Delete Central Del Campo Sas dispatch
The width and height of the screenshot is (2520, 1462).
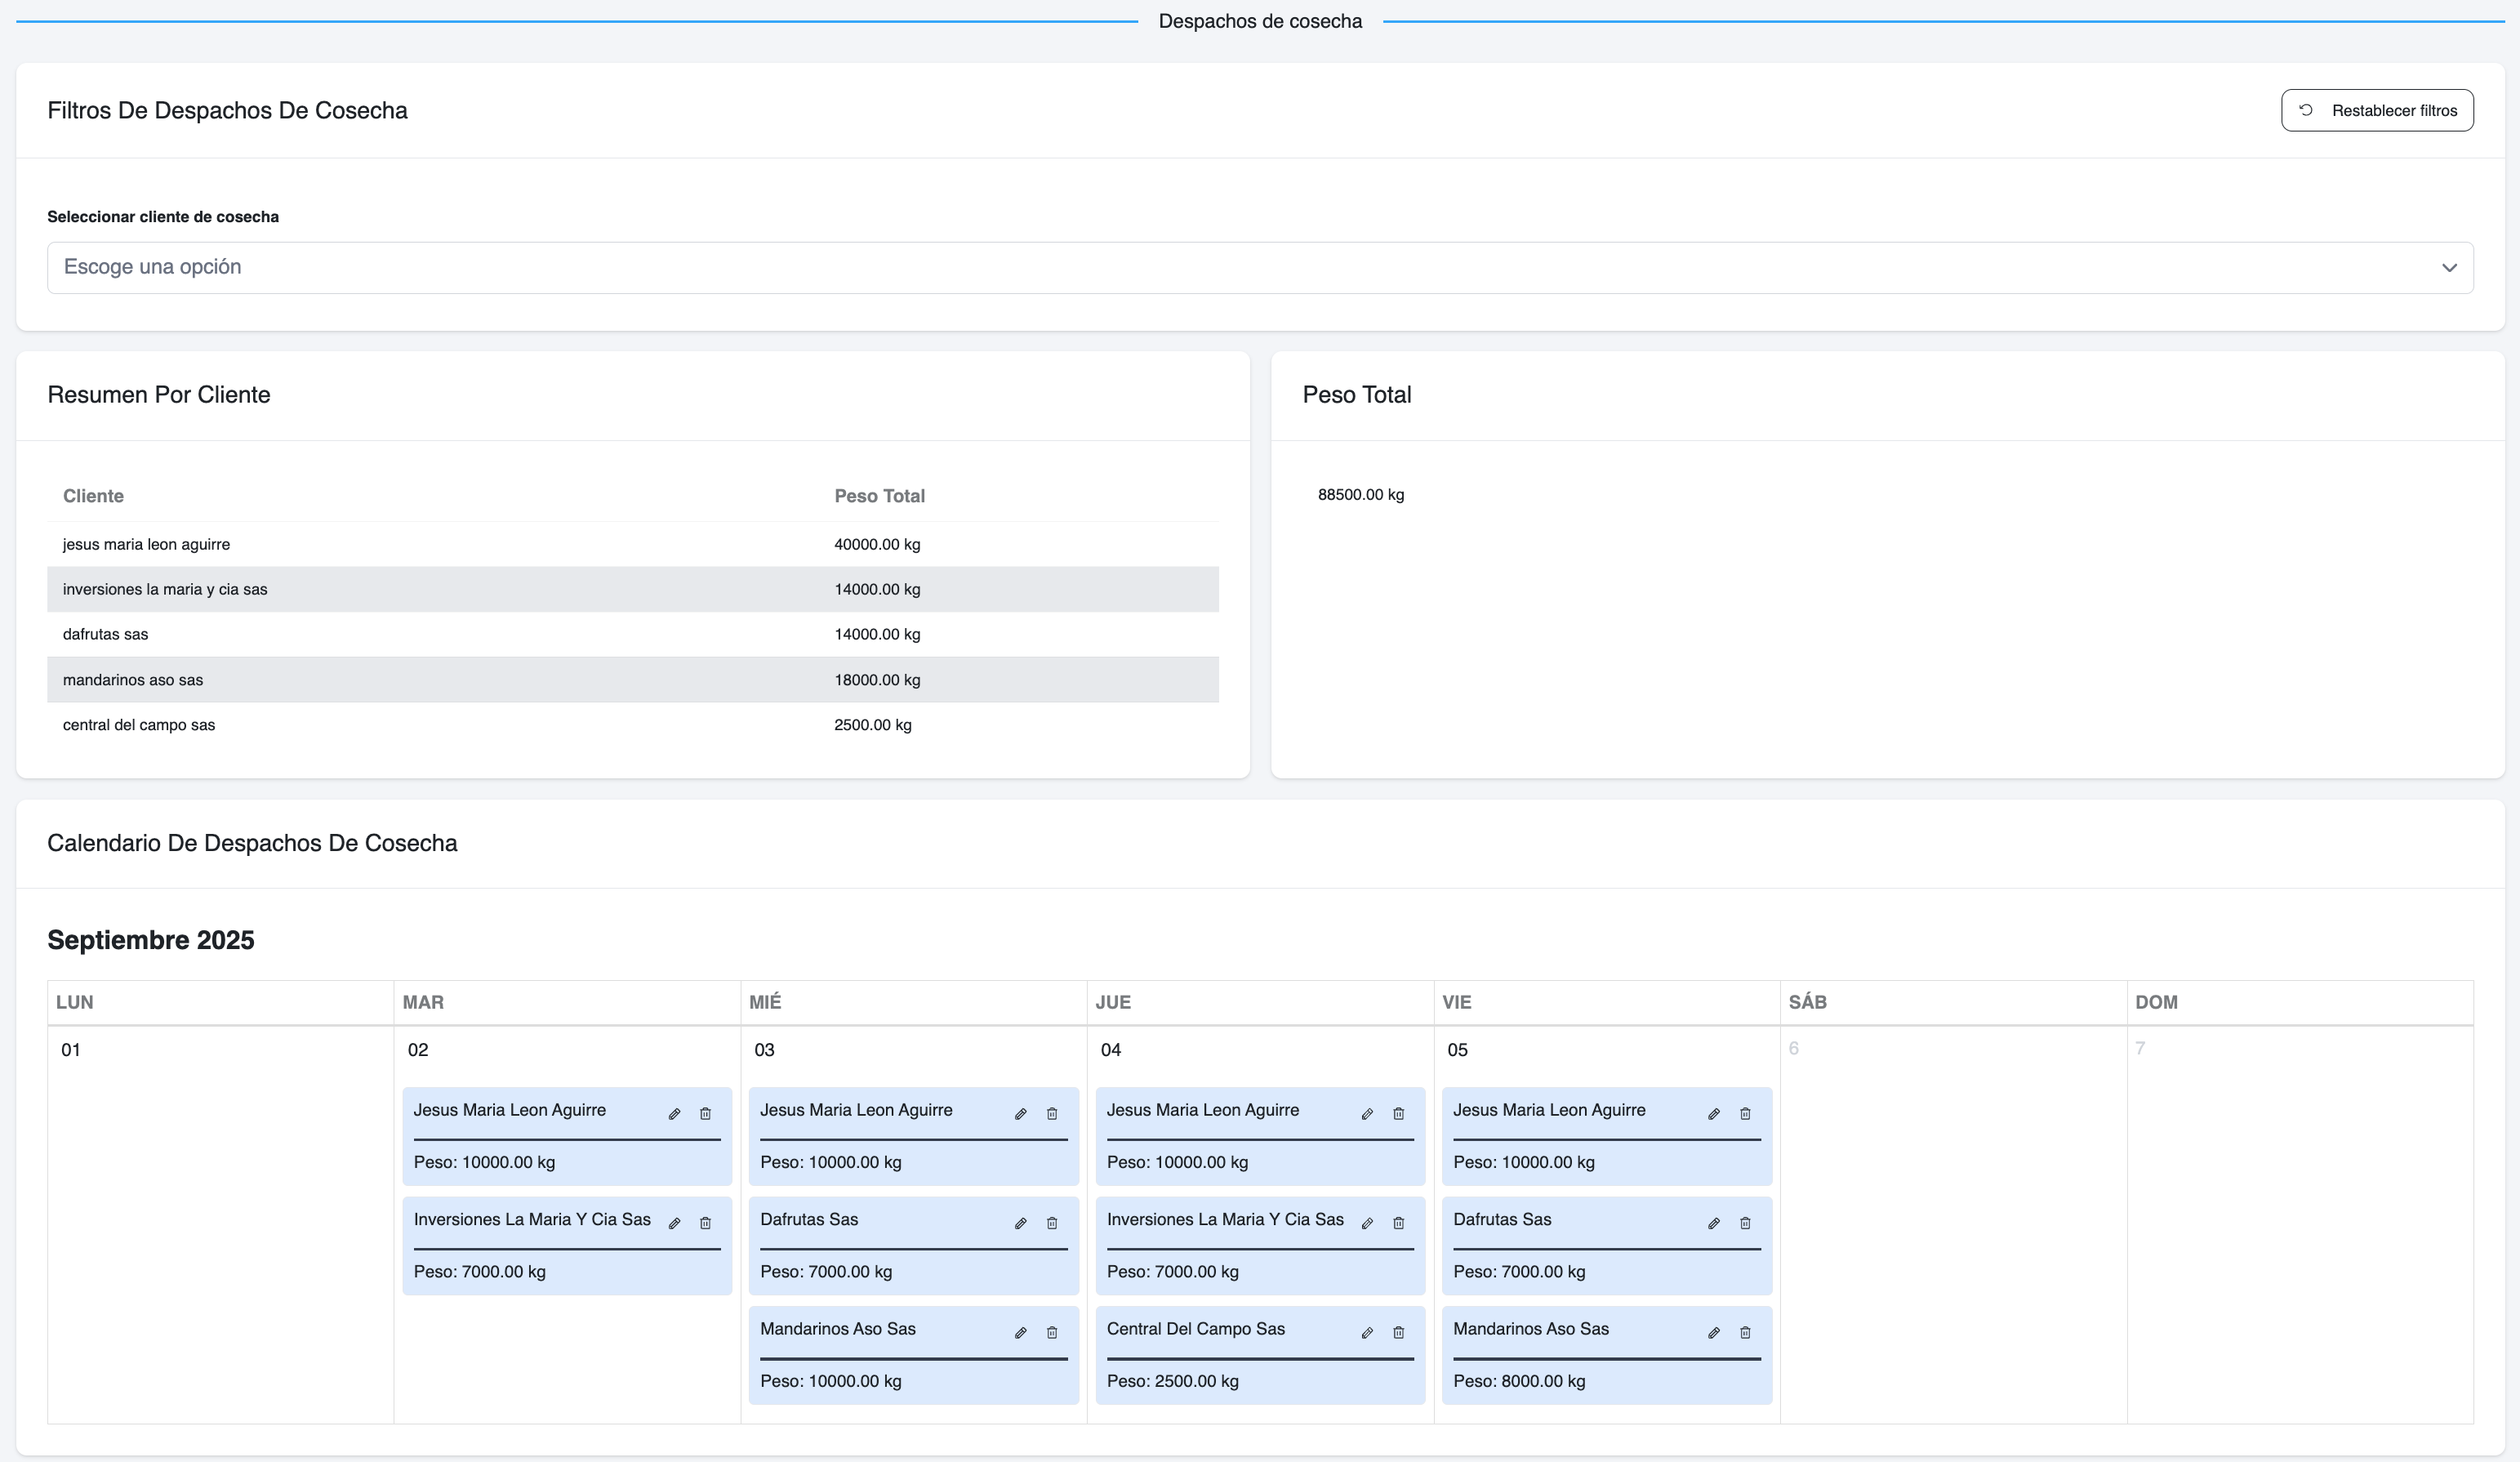[x=1398, y=1333]
